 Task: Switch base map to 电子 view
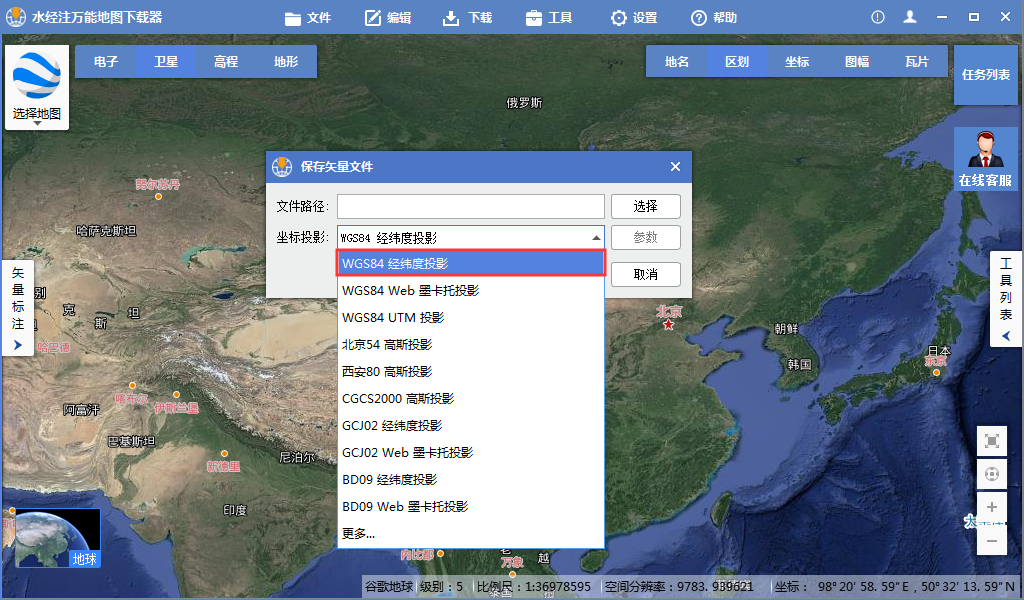107,61
